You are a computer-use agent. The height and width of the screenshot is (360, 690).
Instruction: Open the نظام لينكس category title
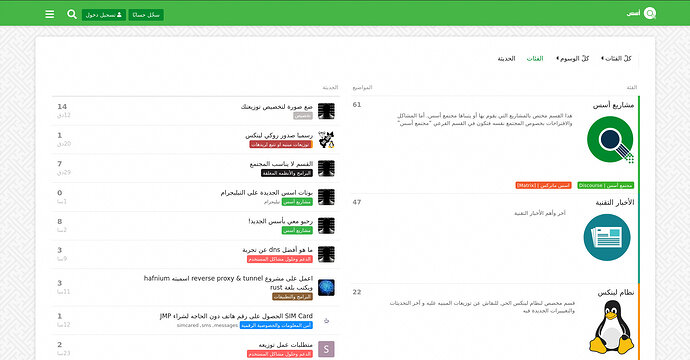(616, 293)
